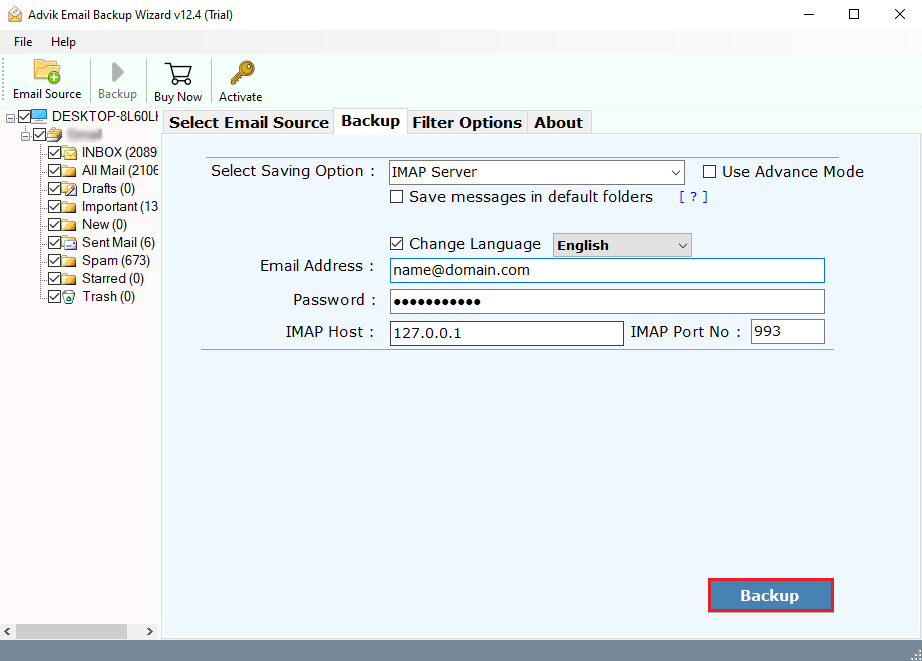Viewport: 922px width, 661px height.
Task: Switch to Select Email Source tab
Action: 249,122
